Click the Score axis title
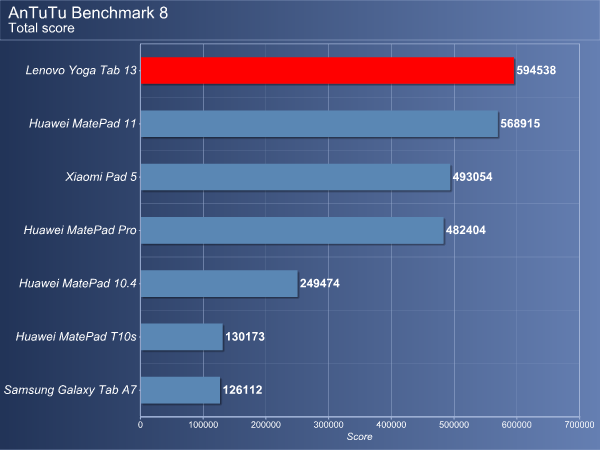This screenshot has height=450, width=600. coord(359,437)
